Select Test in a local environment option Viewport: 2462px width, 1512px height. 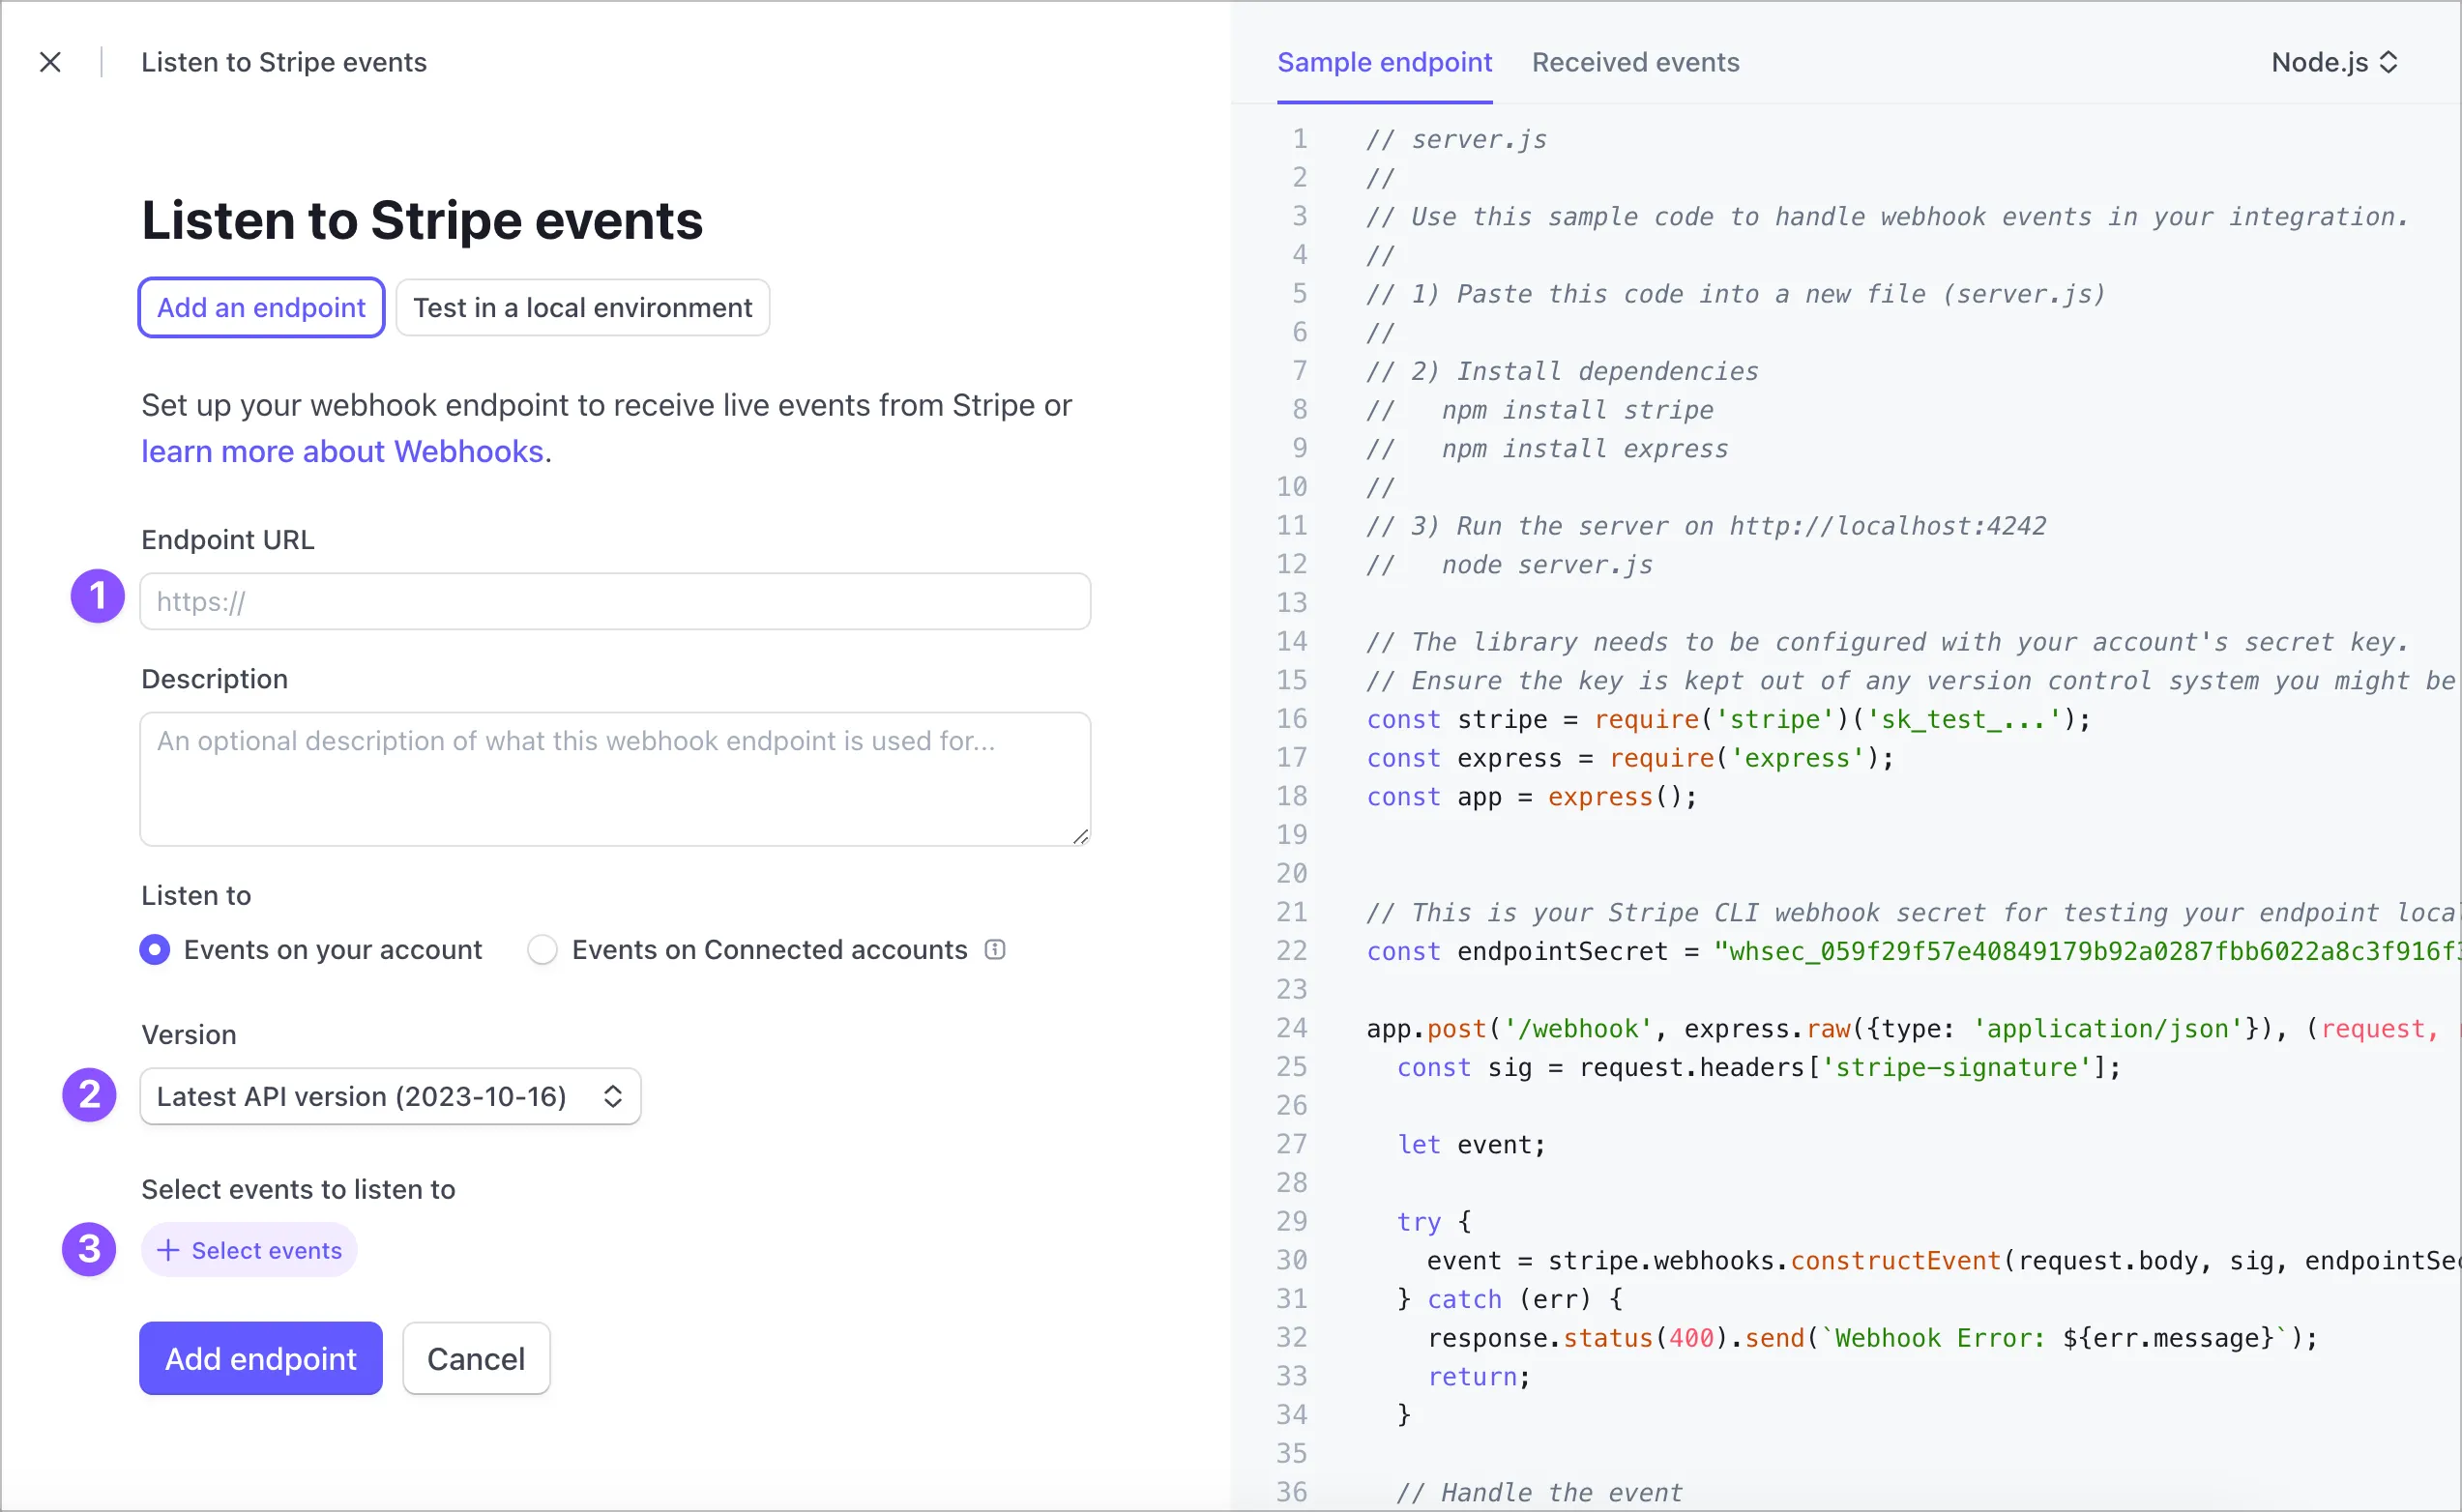coord(582,307)
